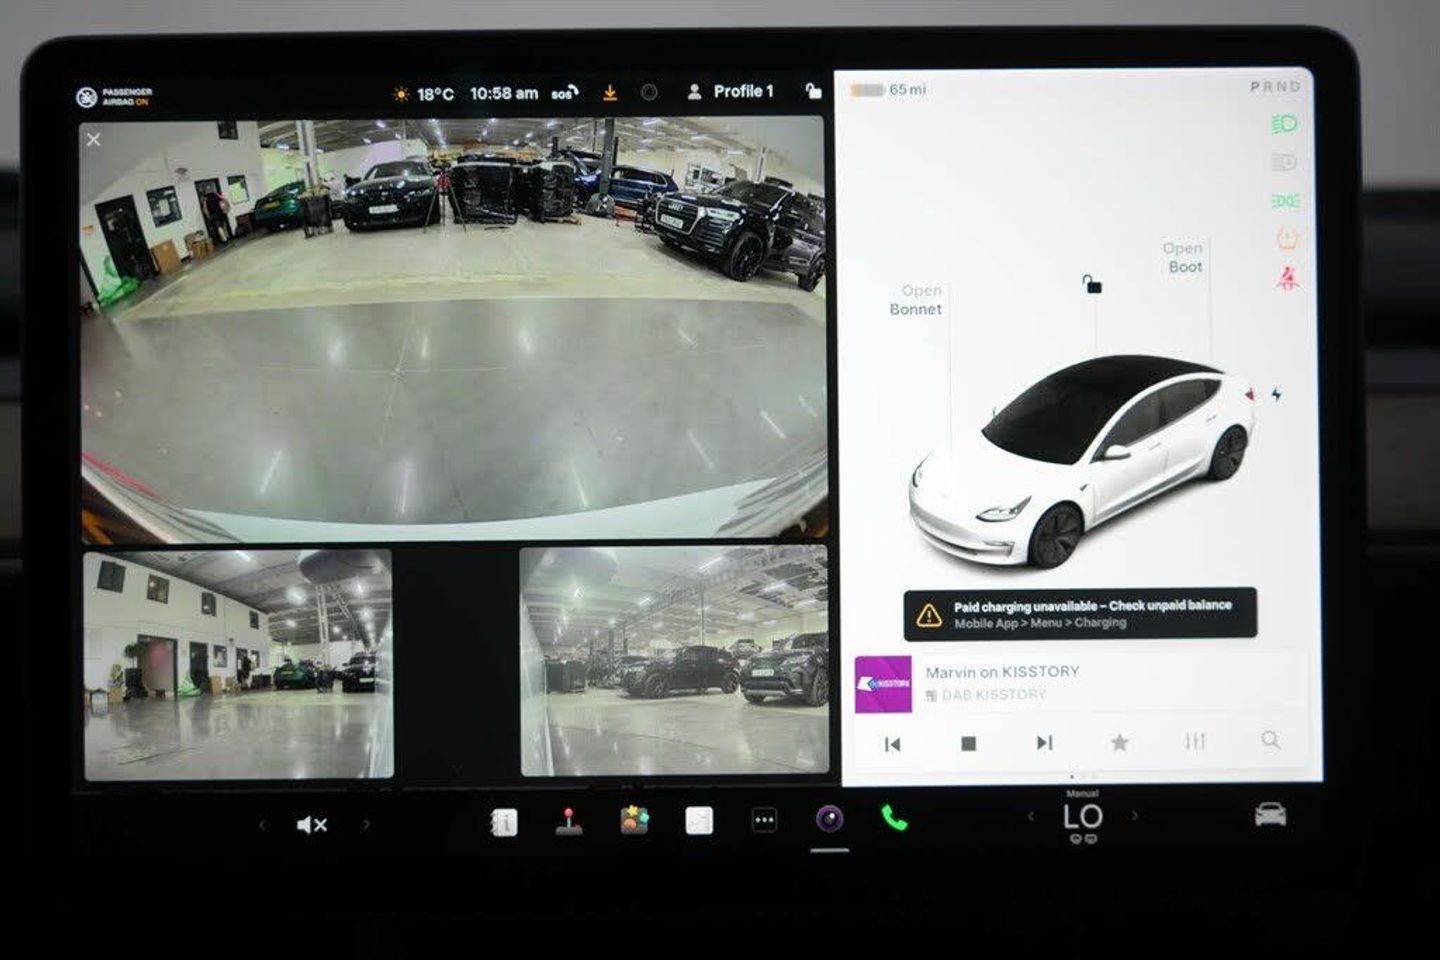Tap the grey high beam indicator icon

point(1285,162)
